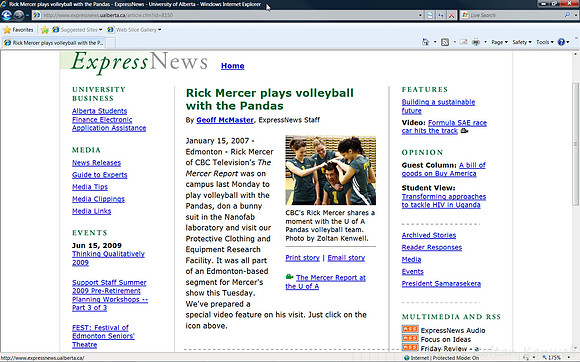This screenshot has height=362, width=580.
Task: Open Thinking Qualitatively 2009 event link
Action: pyautogui.click(x=108, y=258)
